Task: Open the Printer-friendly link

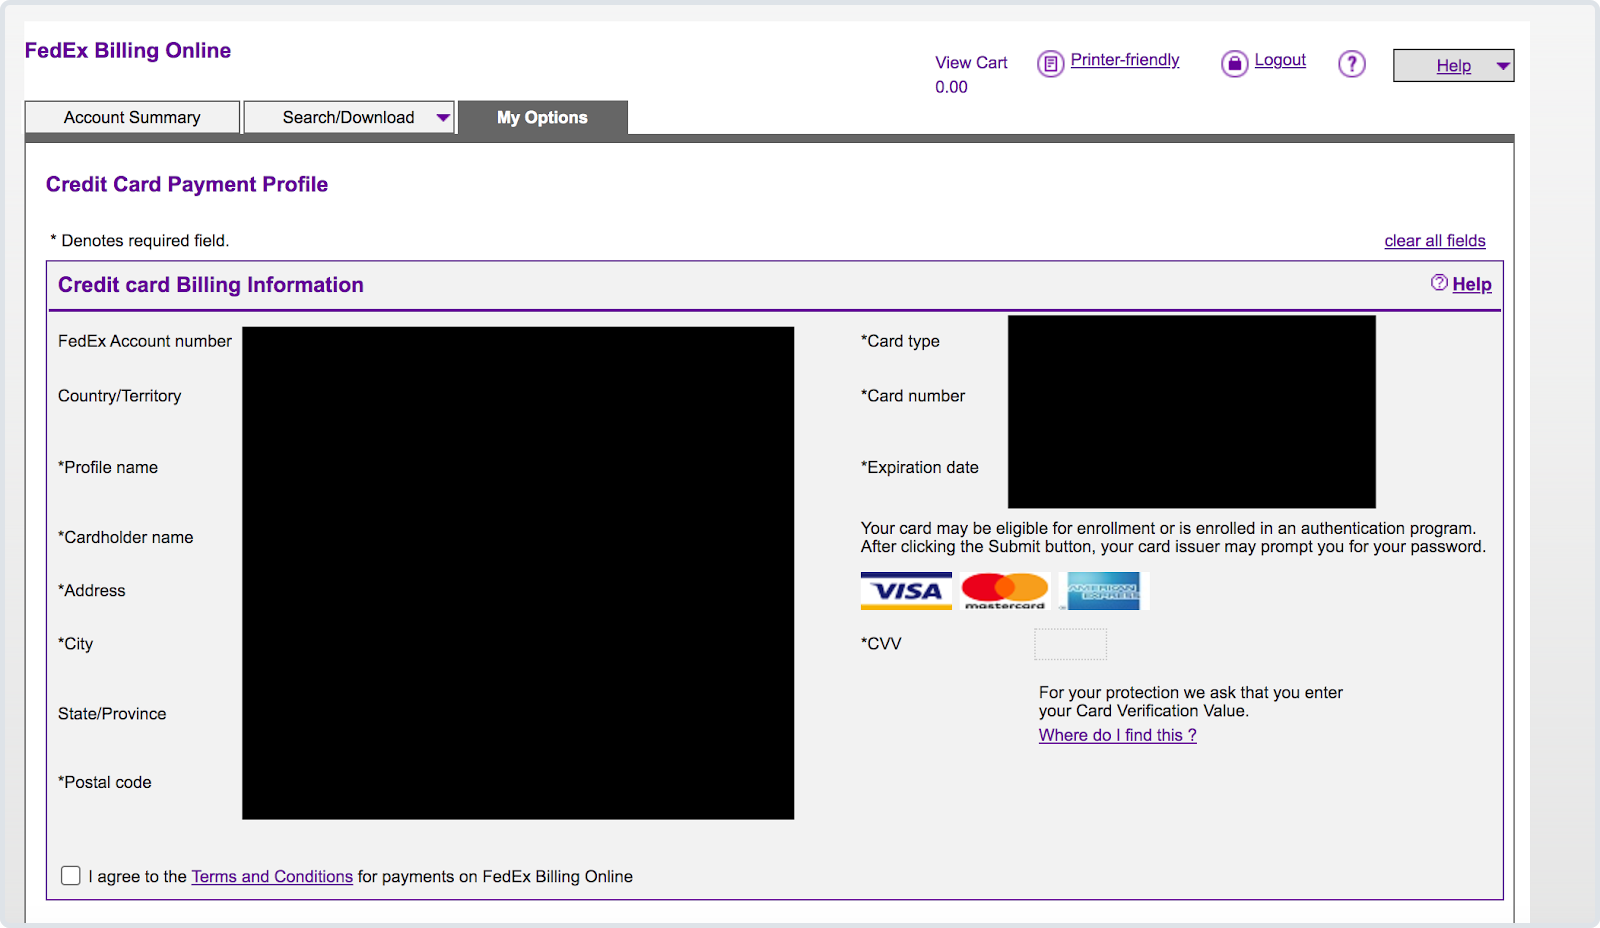Action: pos(1125,60)
